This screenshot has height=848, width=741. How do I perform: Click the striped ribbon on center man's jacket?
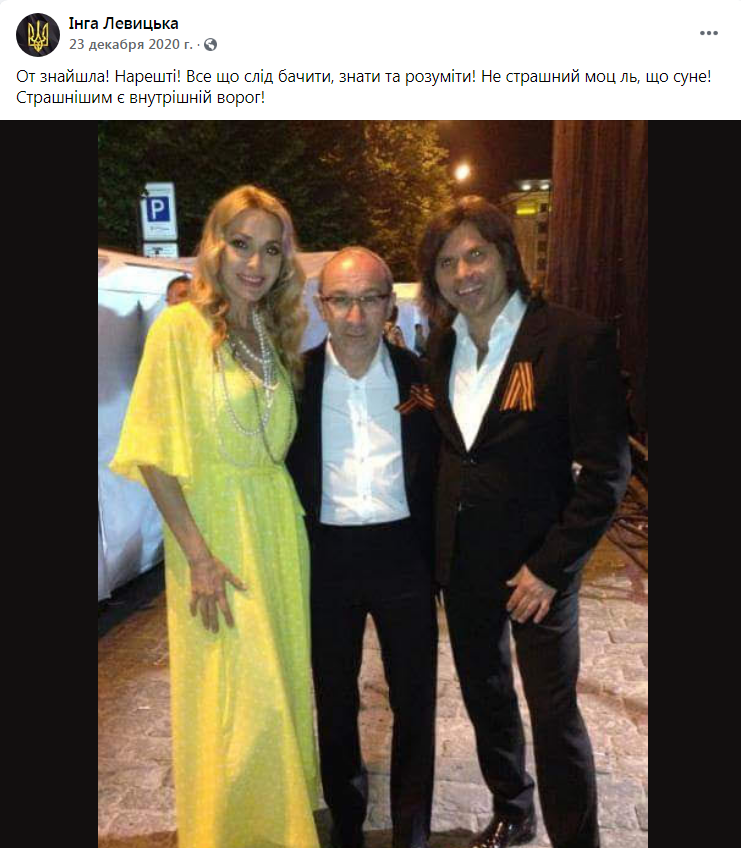click(x=415, y=399)
